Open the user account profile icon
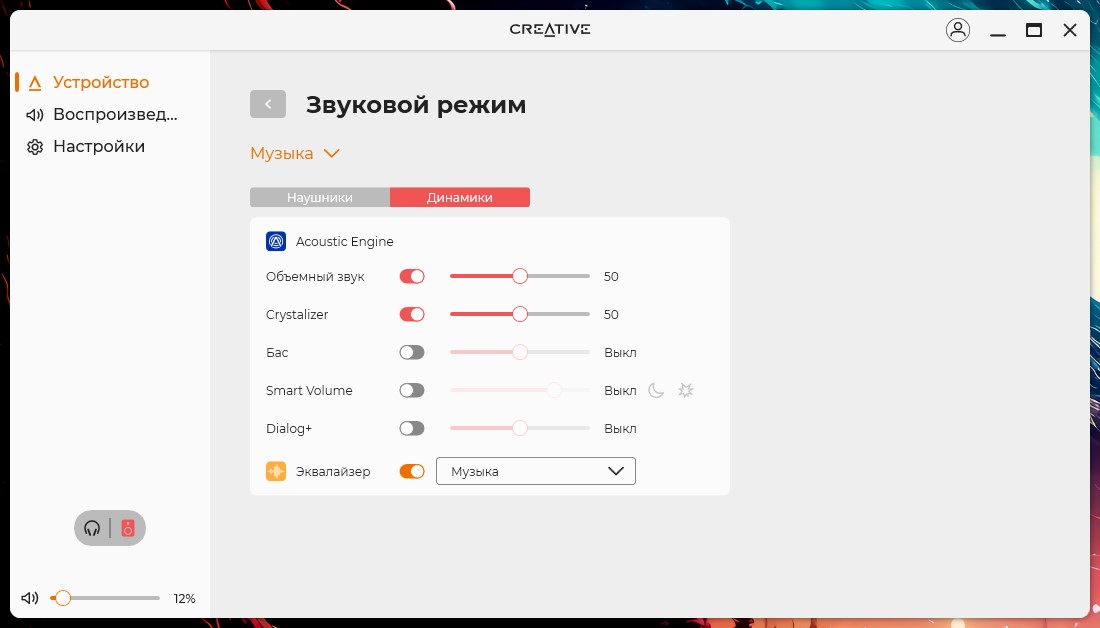The image size is (1100, 628). [958, 30]
